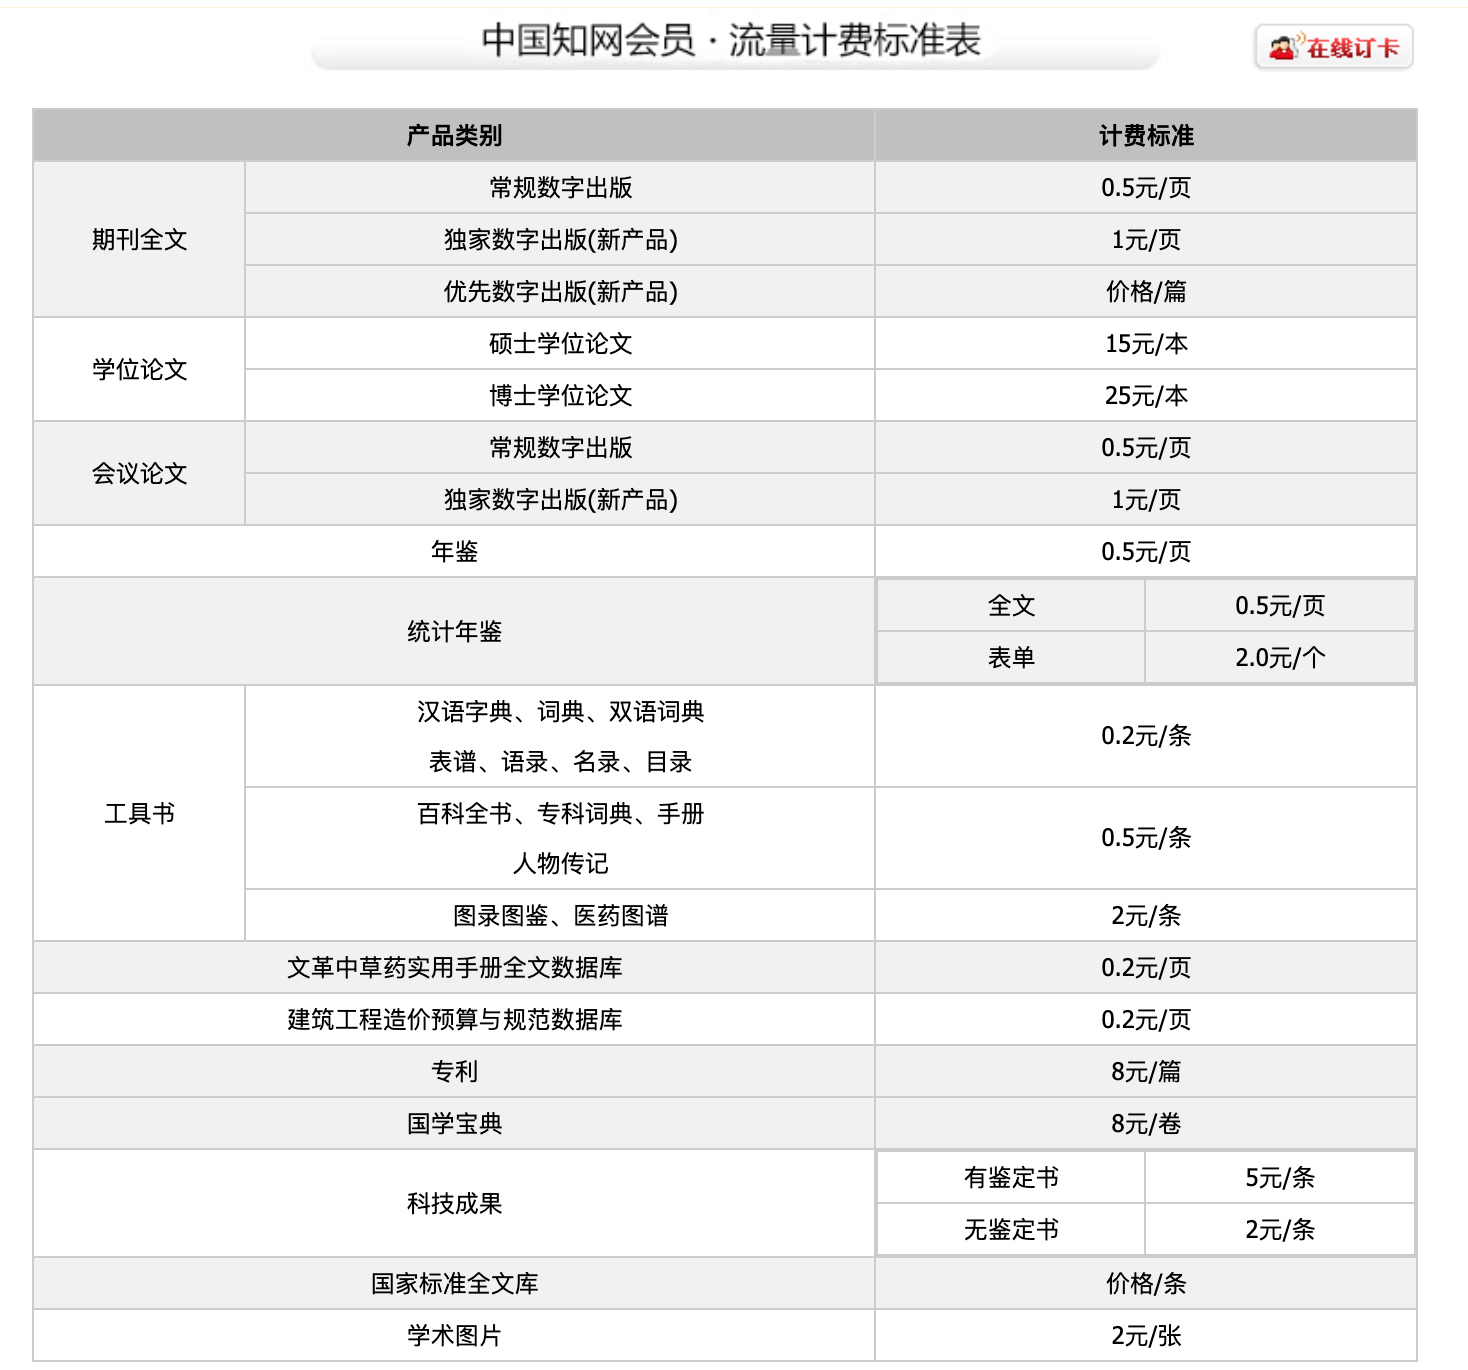Select the 学术图片 row label

pos(454,1335)
